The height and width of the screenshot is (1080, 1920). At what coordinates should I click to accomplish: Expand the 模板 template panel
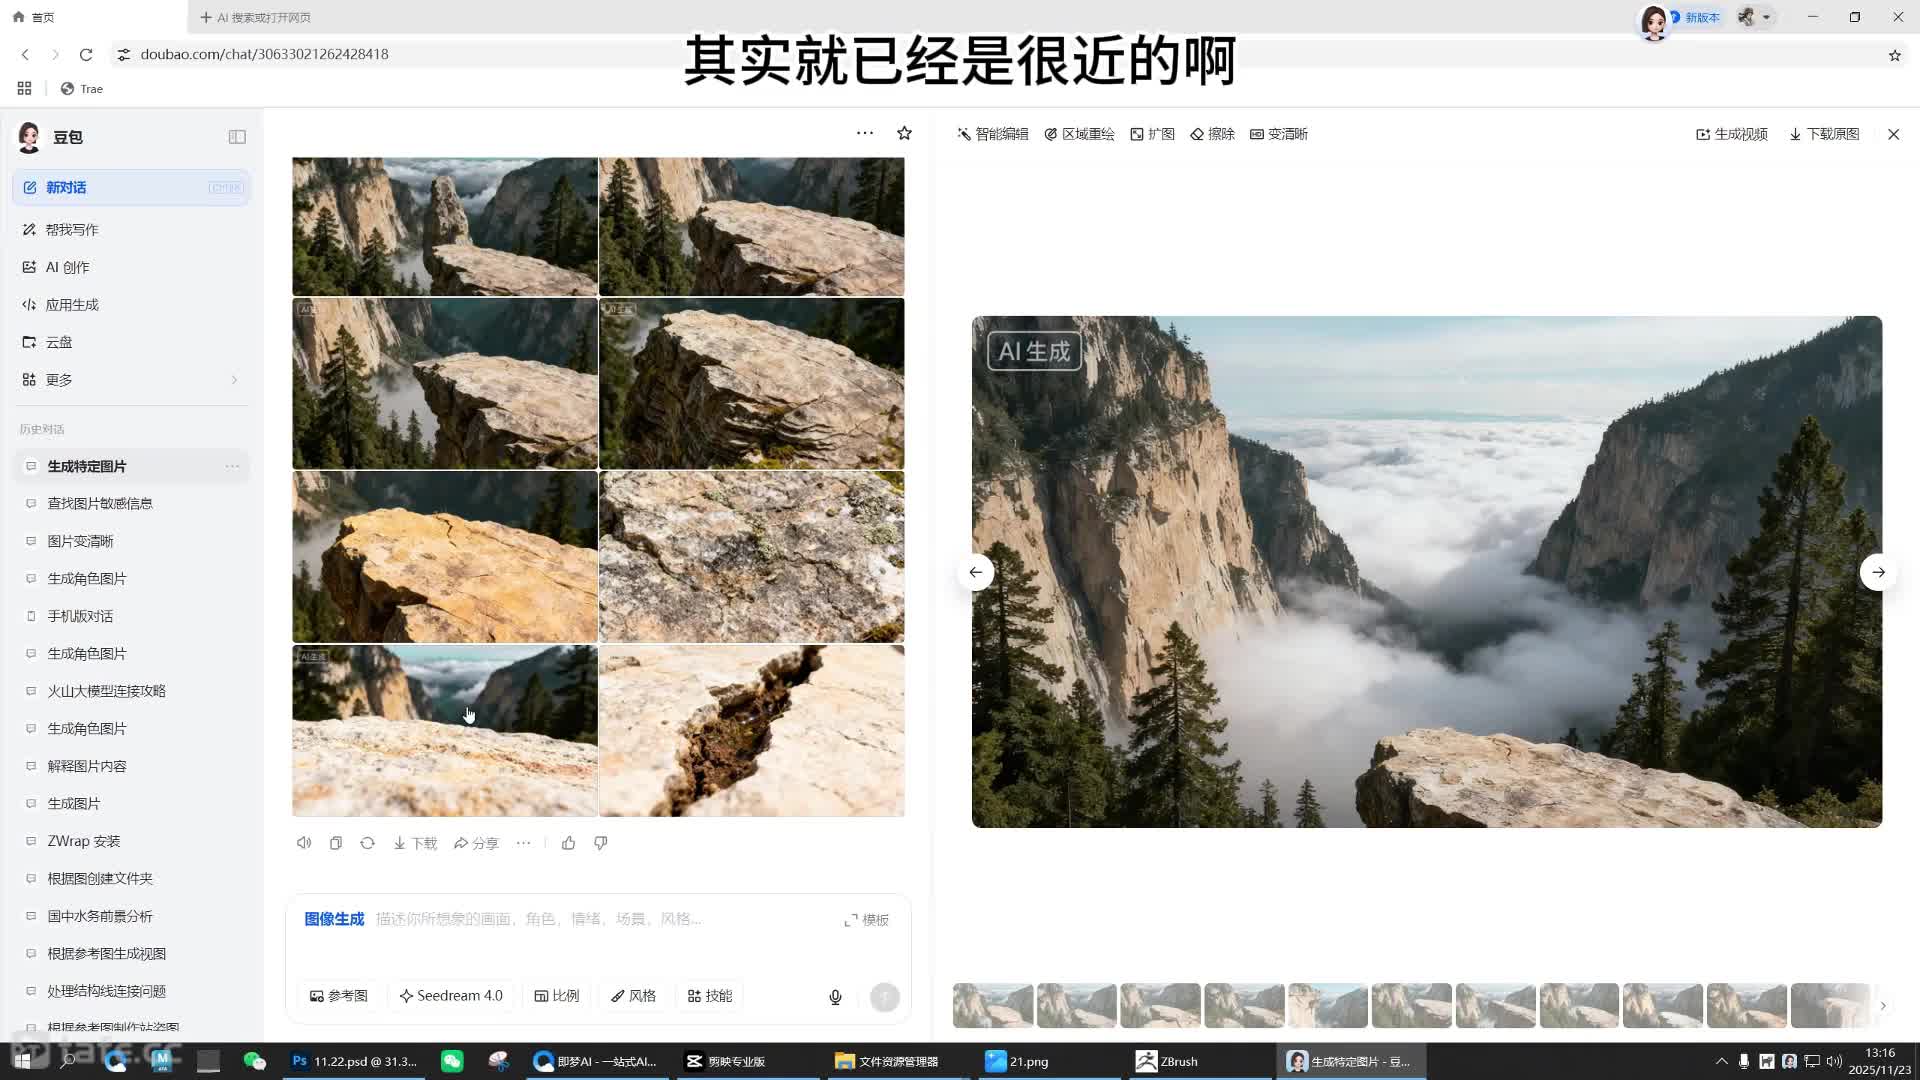tap(866, 920)
